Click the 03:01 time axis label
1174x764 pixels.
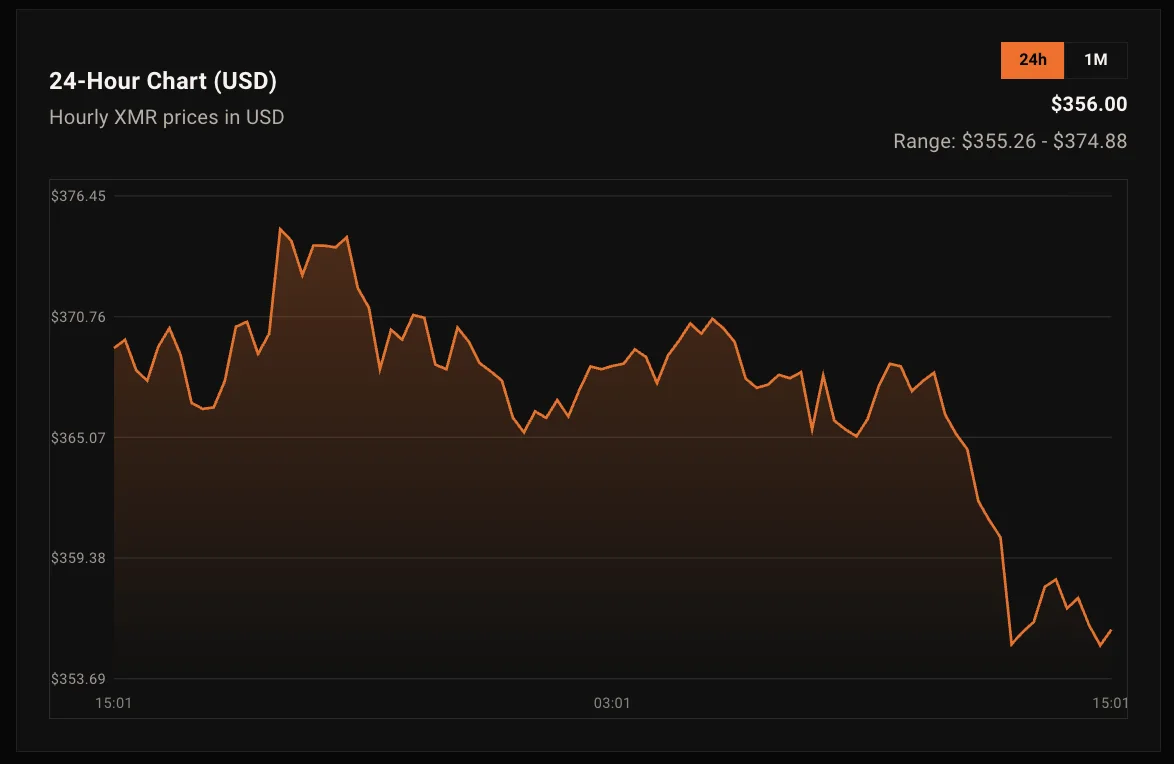(612, 703)
